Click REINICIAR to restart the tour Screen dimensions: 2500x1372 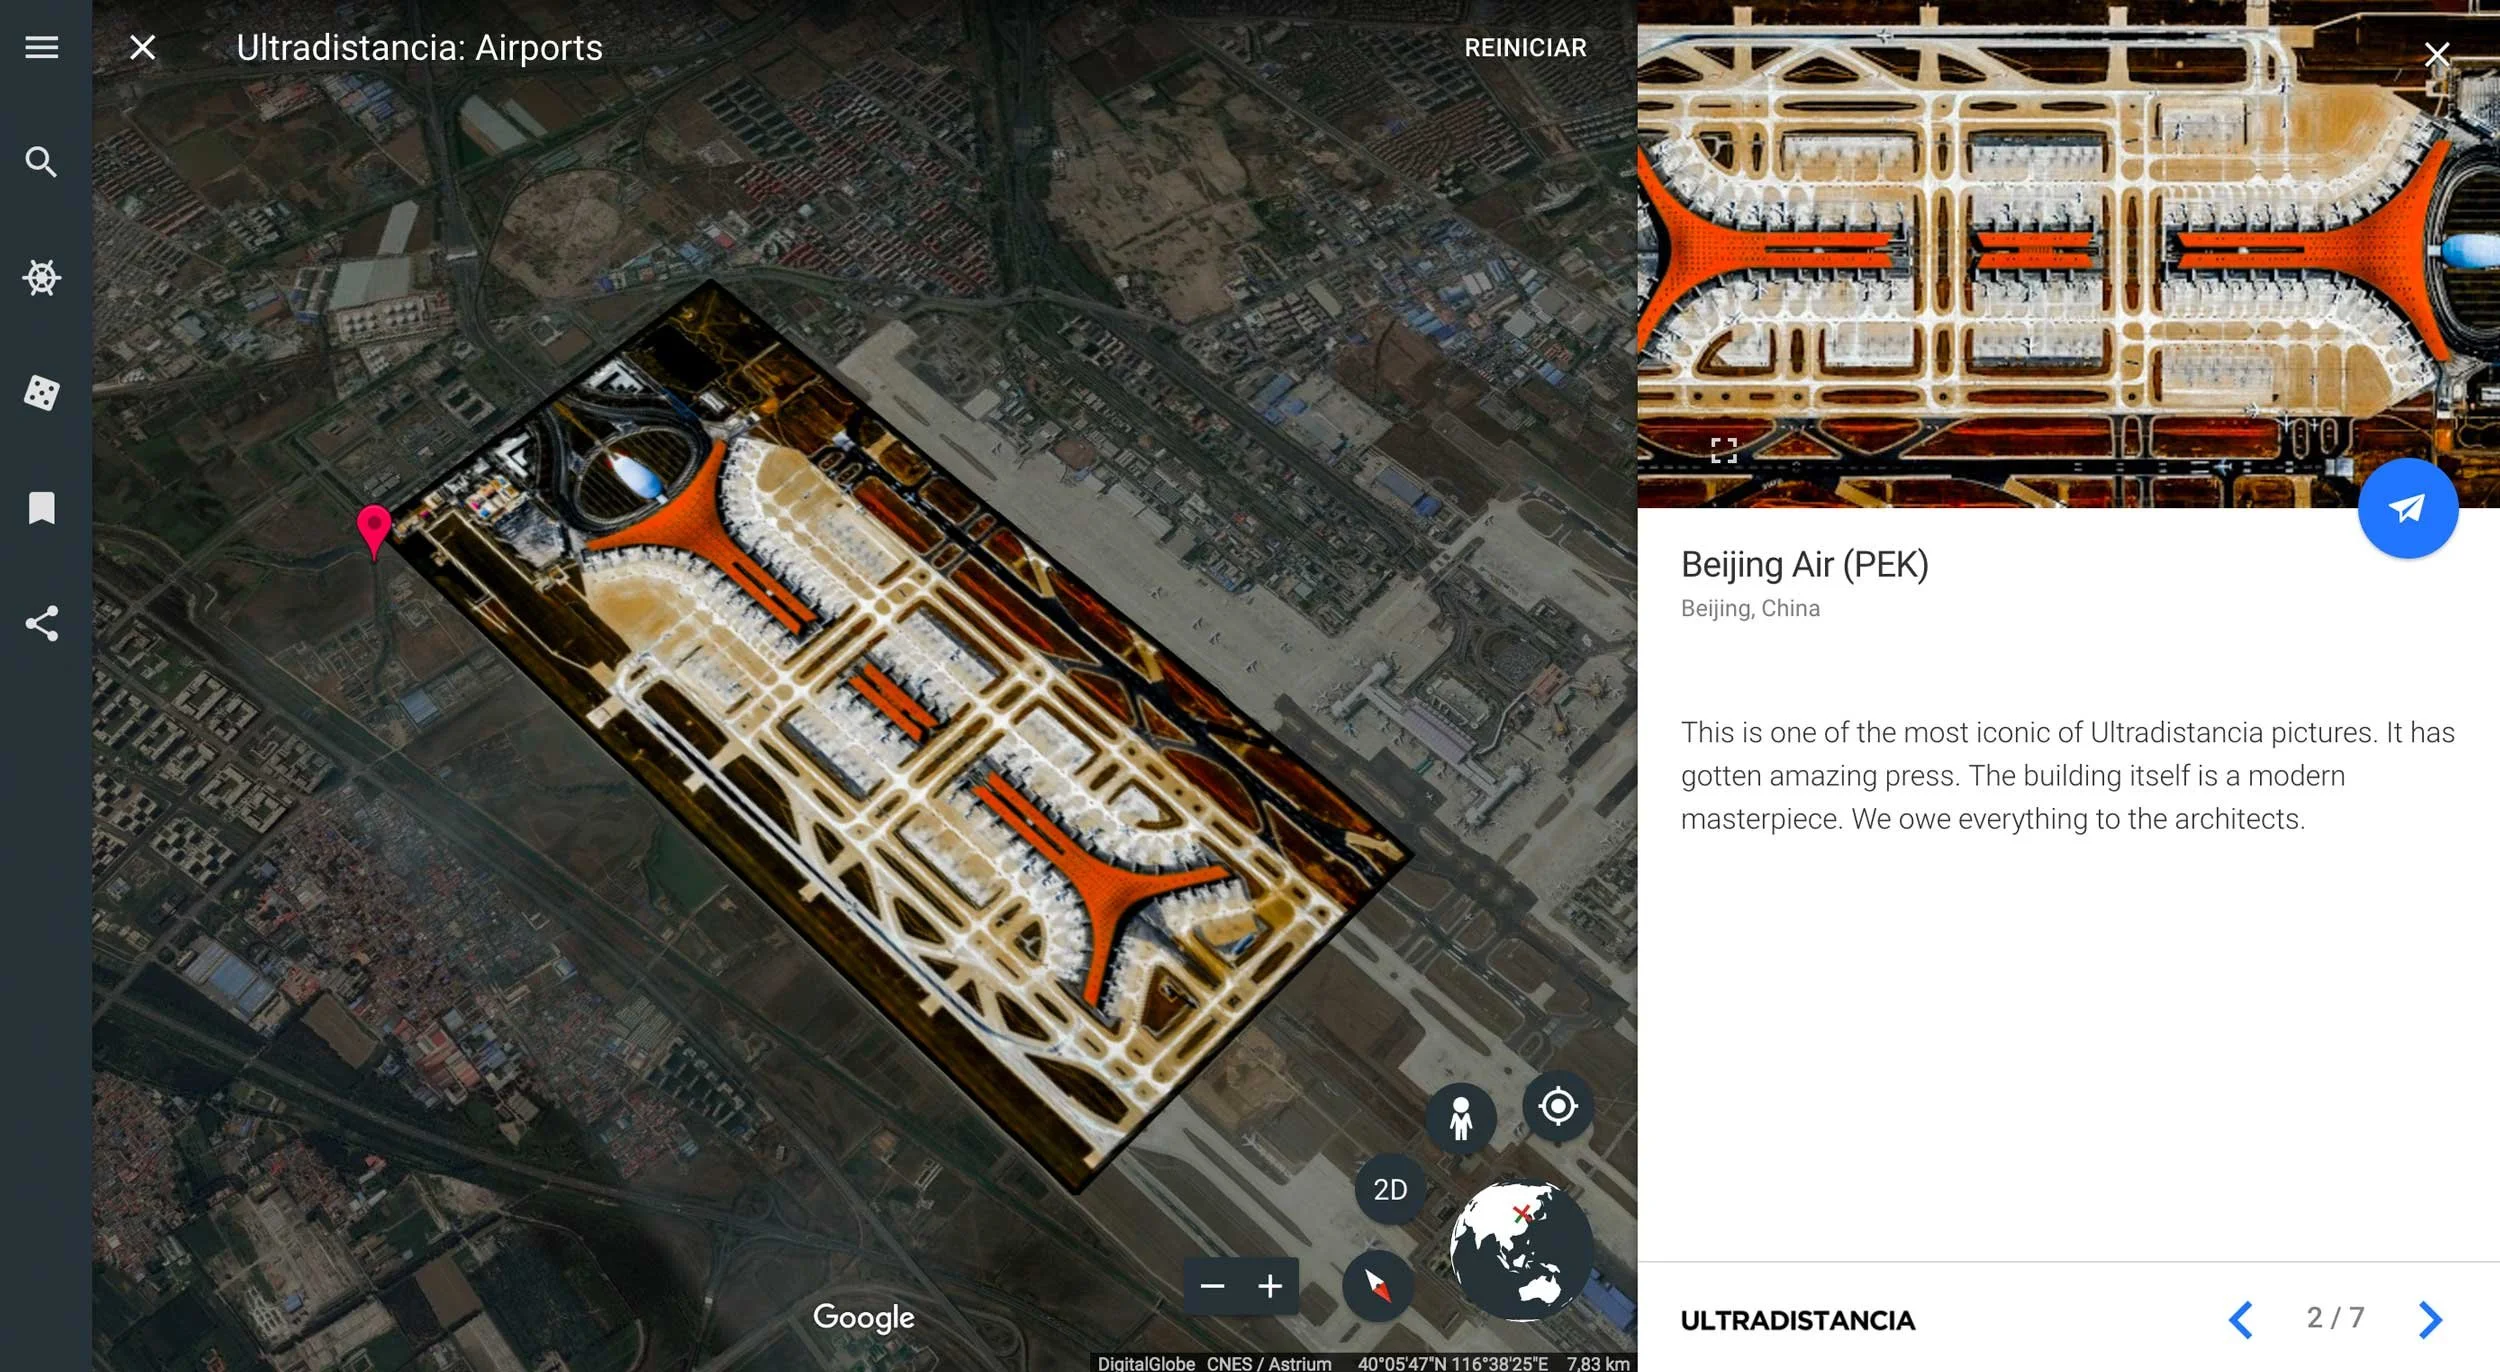[x=1525, y=47]
